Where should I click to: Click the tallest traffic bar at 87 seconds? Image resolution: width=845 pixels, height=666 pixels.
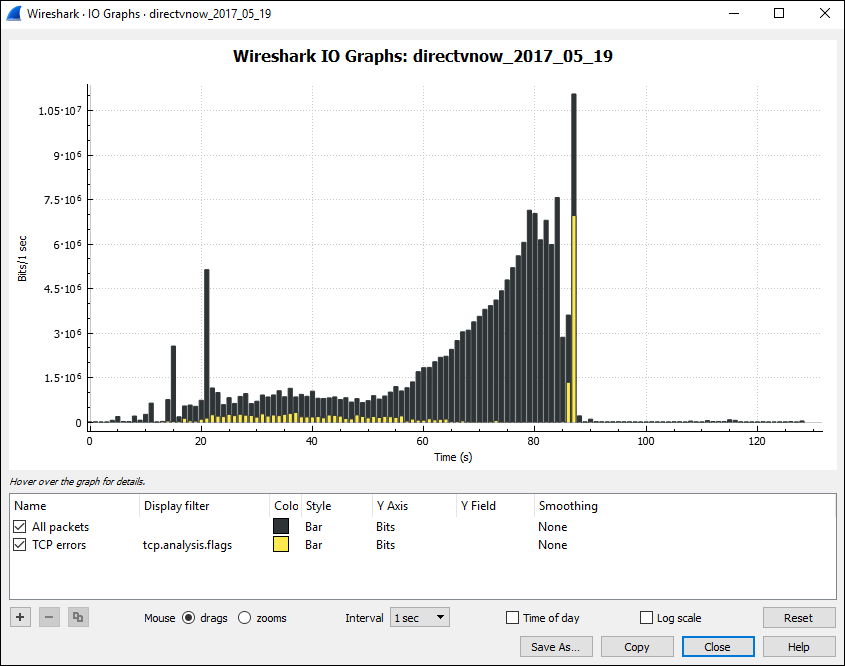click(574, 258)
